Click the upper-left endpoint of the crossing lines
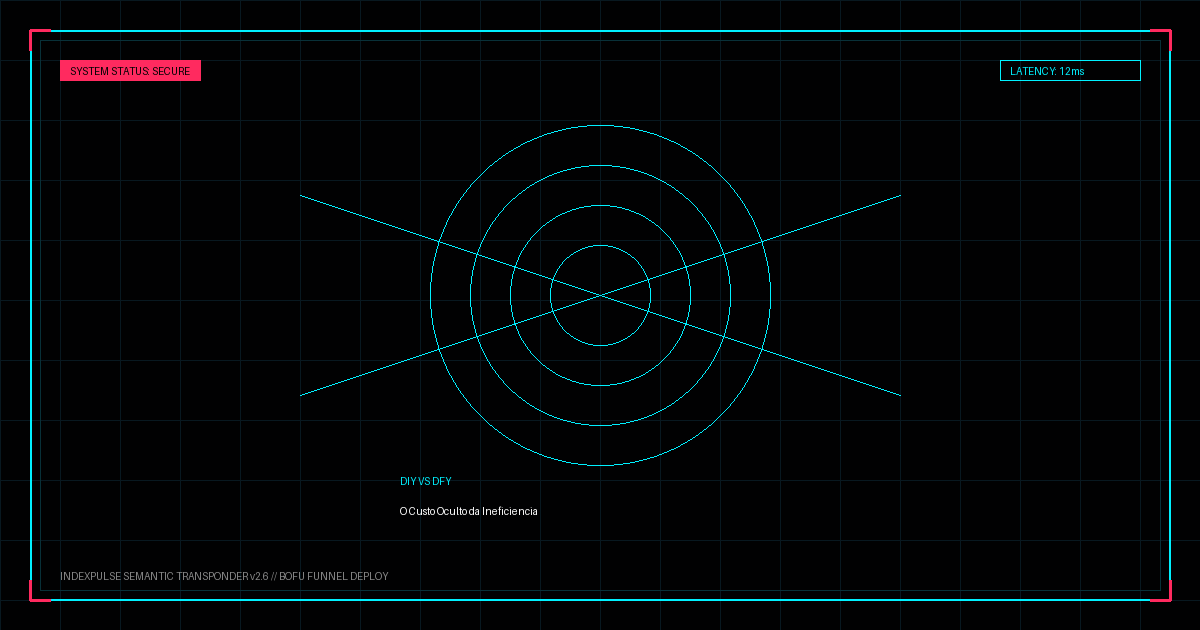The image size is (1200, 630). point(301,196)
